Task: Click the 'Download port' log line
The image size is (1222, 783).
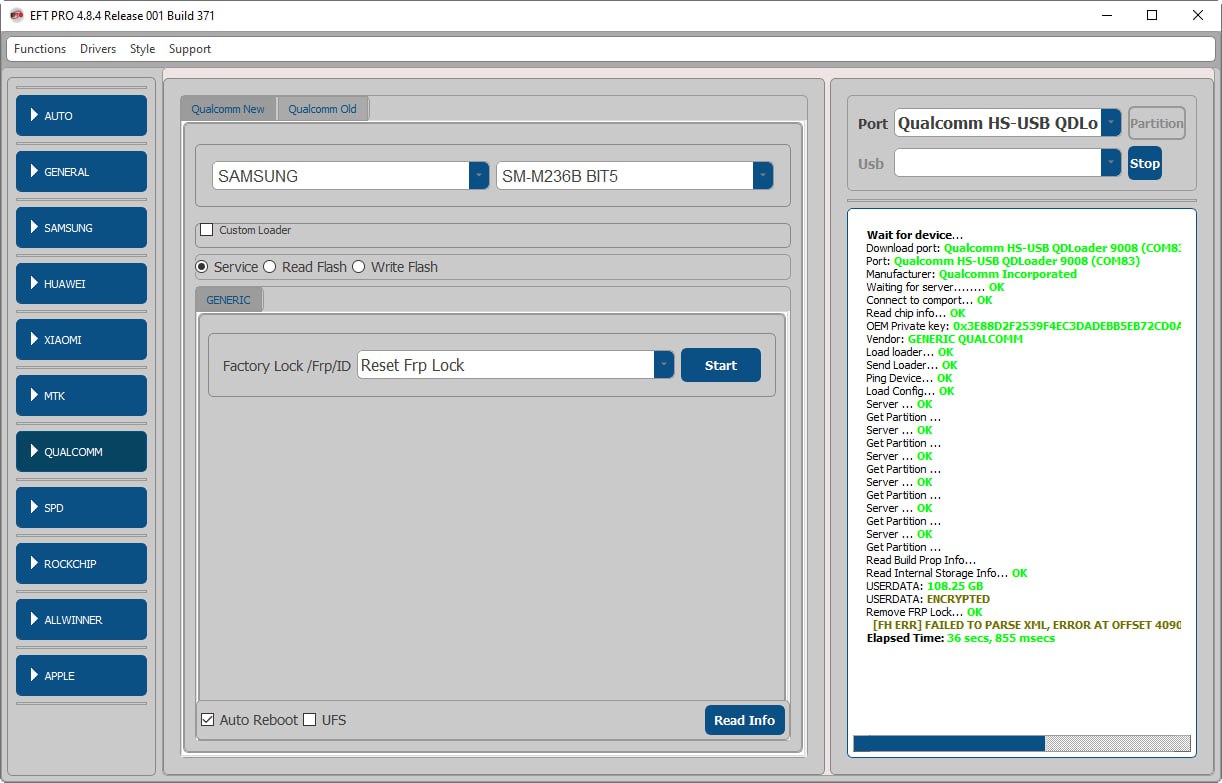Action: click(x=1023, y=248)
